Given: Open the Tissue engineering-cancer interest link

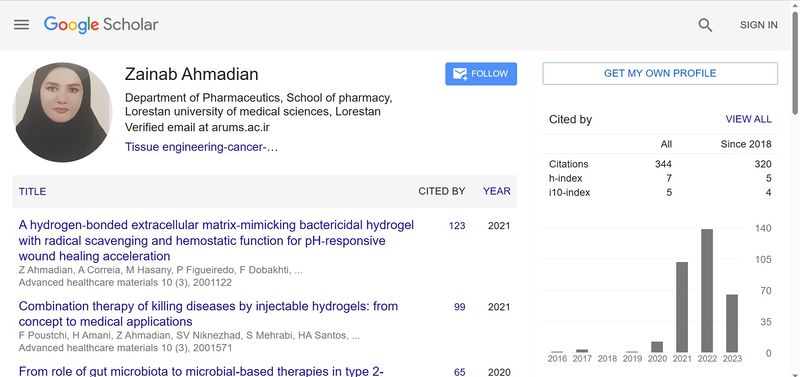Looking at the screenshot, I should [x=202, y=147].
